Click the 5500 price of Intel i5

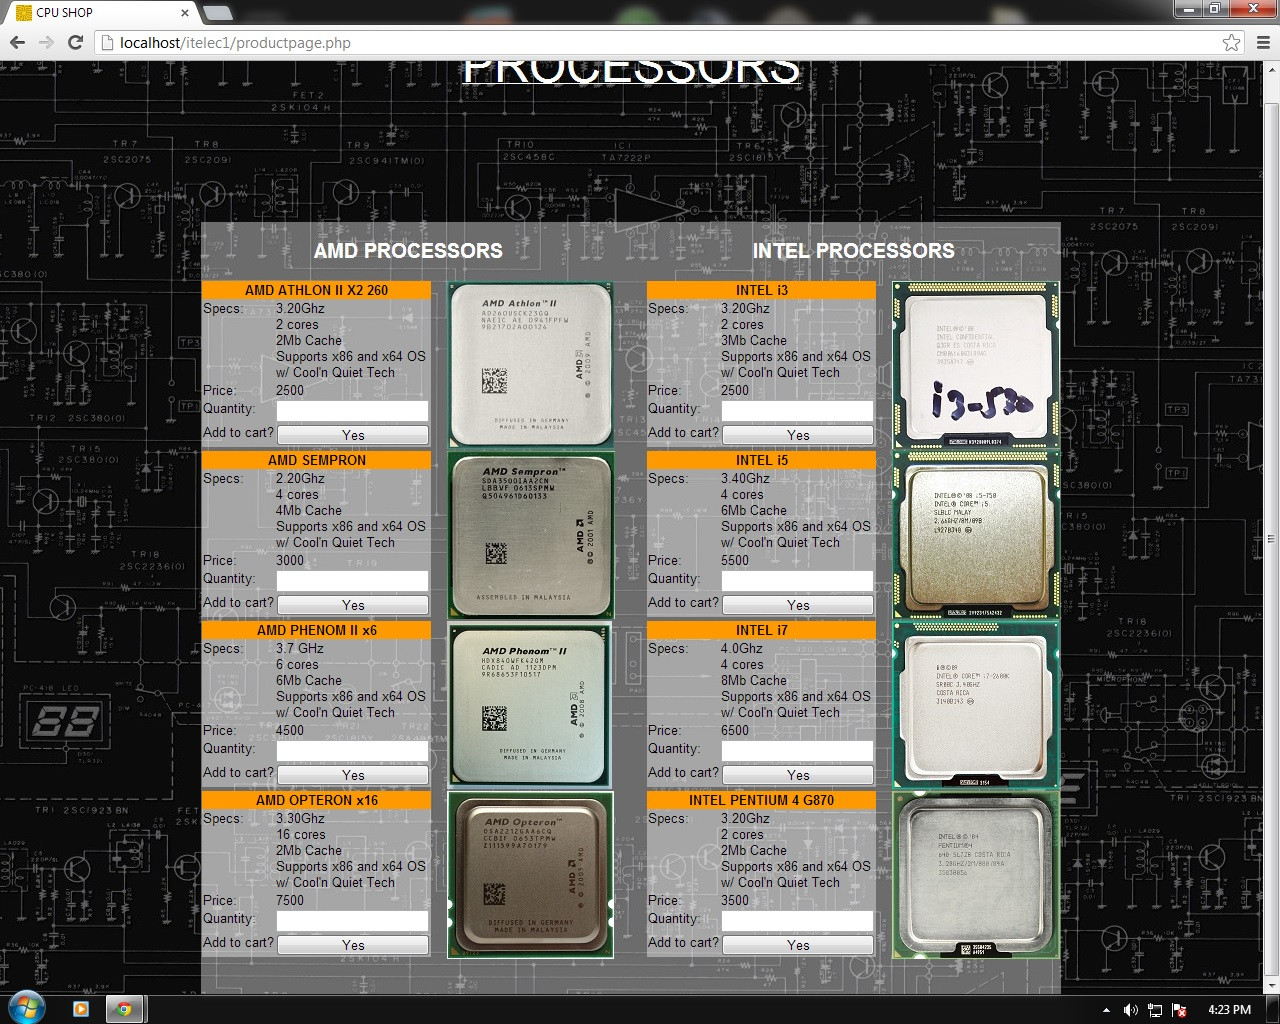735,560
